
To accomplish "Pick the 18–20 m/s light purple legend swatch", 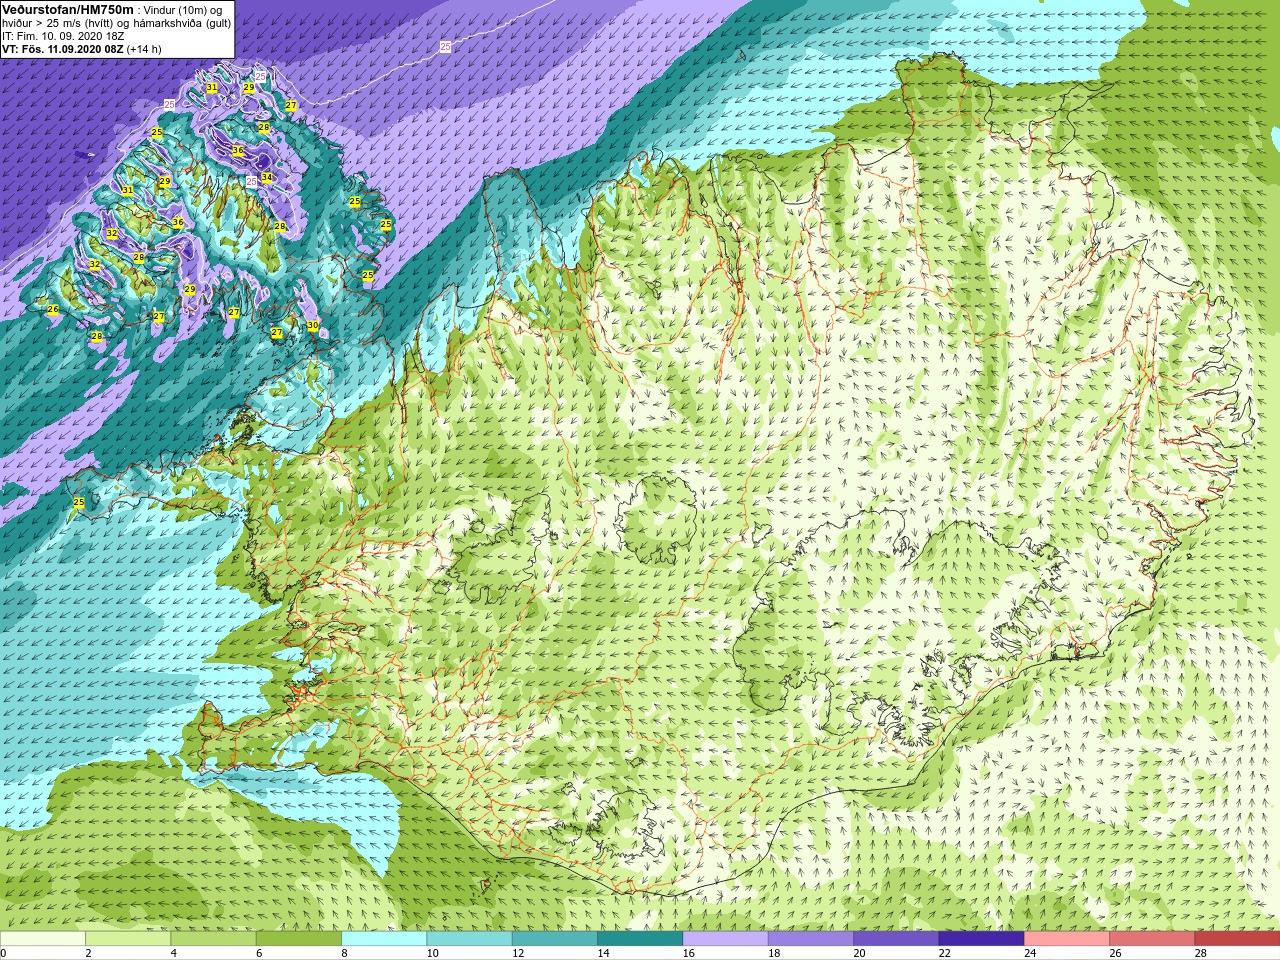I will coord(810,939).
